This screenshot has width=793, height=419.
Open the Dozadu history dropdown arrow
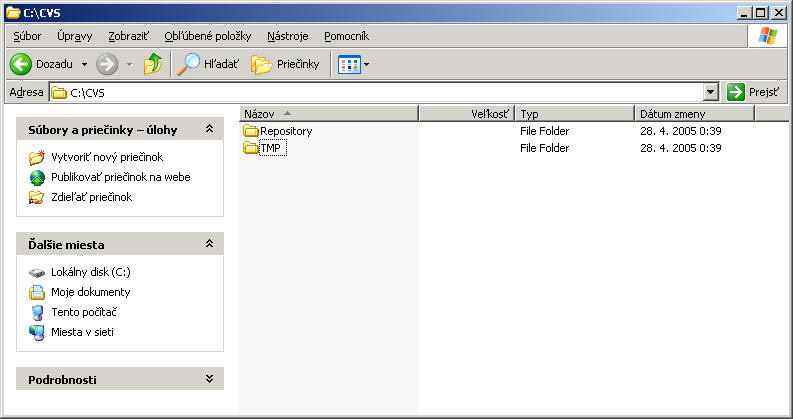tap(84, 64)
